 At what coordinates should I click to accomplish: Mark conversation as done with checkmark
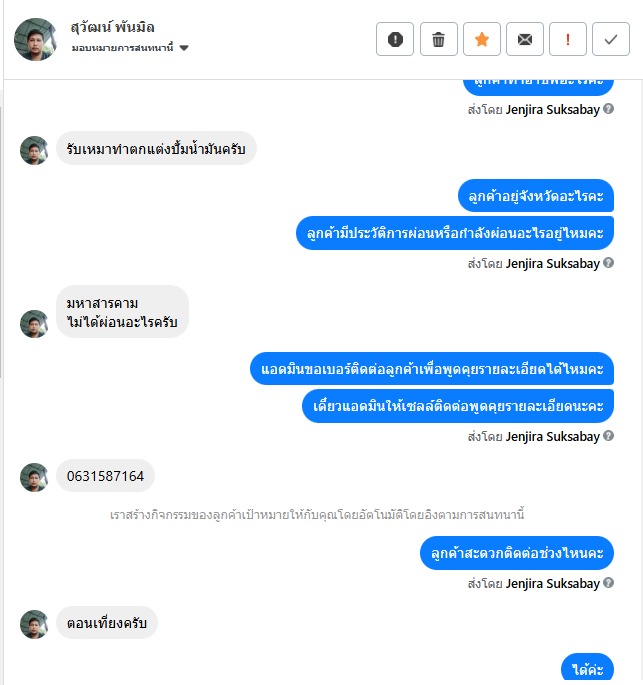tap(611, 39)
